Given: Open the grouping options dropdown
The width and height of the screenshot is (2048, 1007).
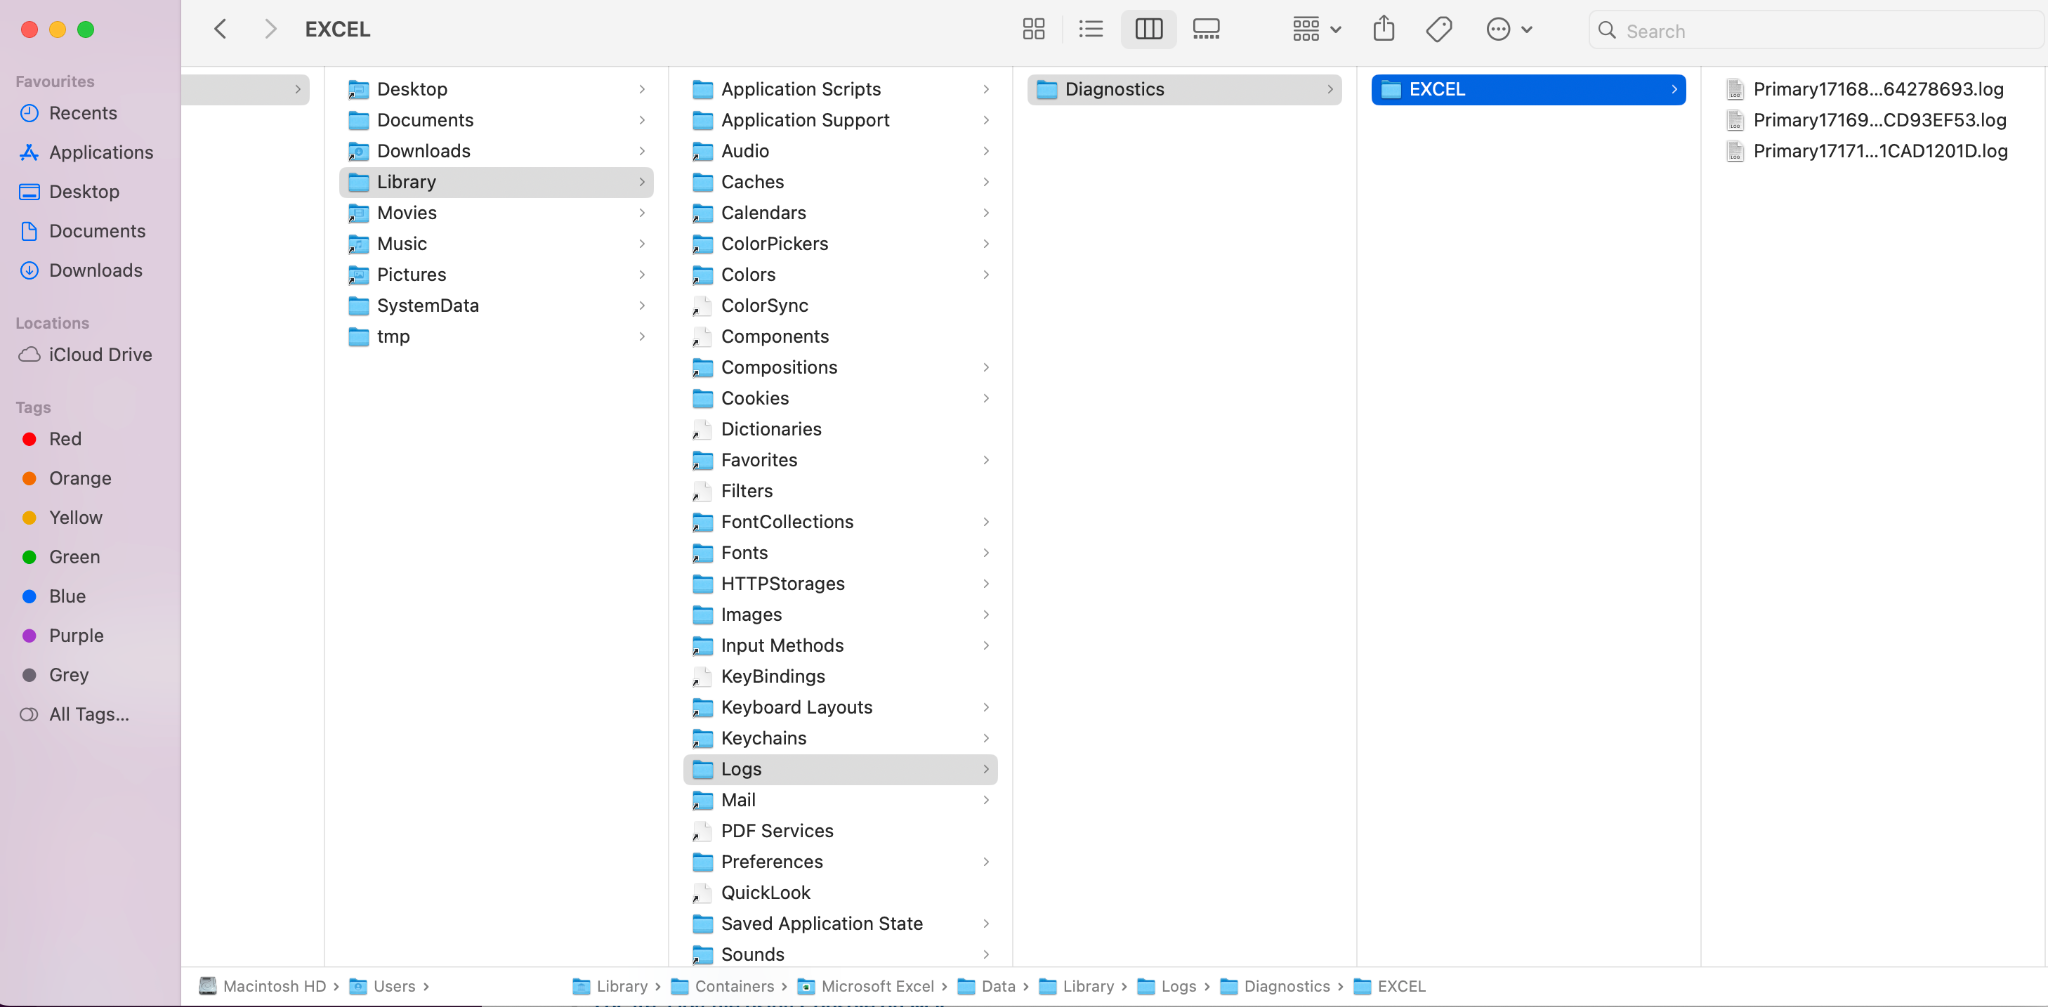Looking at the screenshot, I should 1314,29.
